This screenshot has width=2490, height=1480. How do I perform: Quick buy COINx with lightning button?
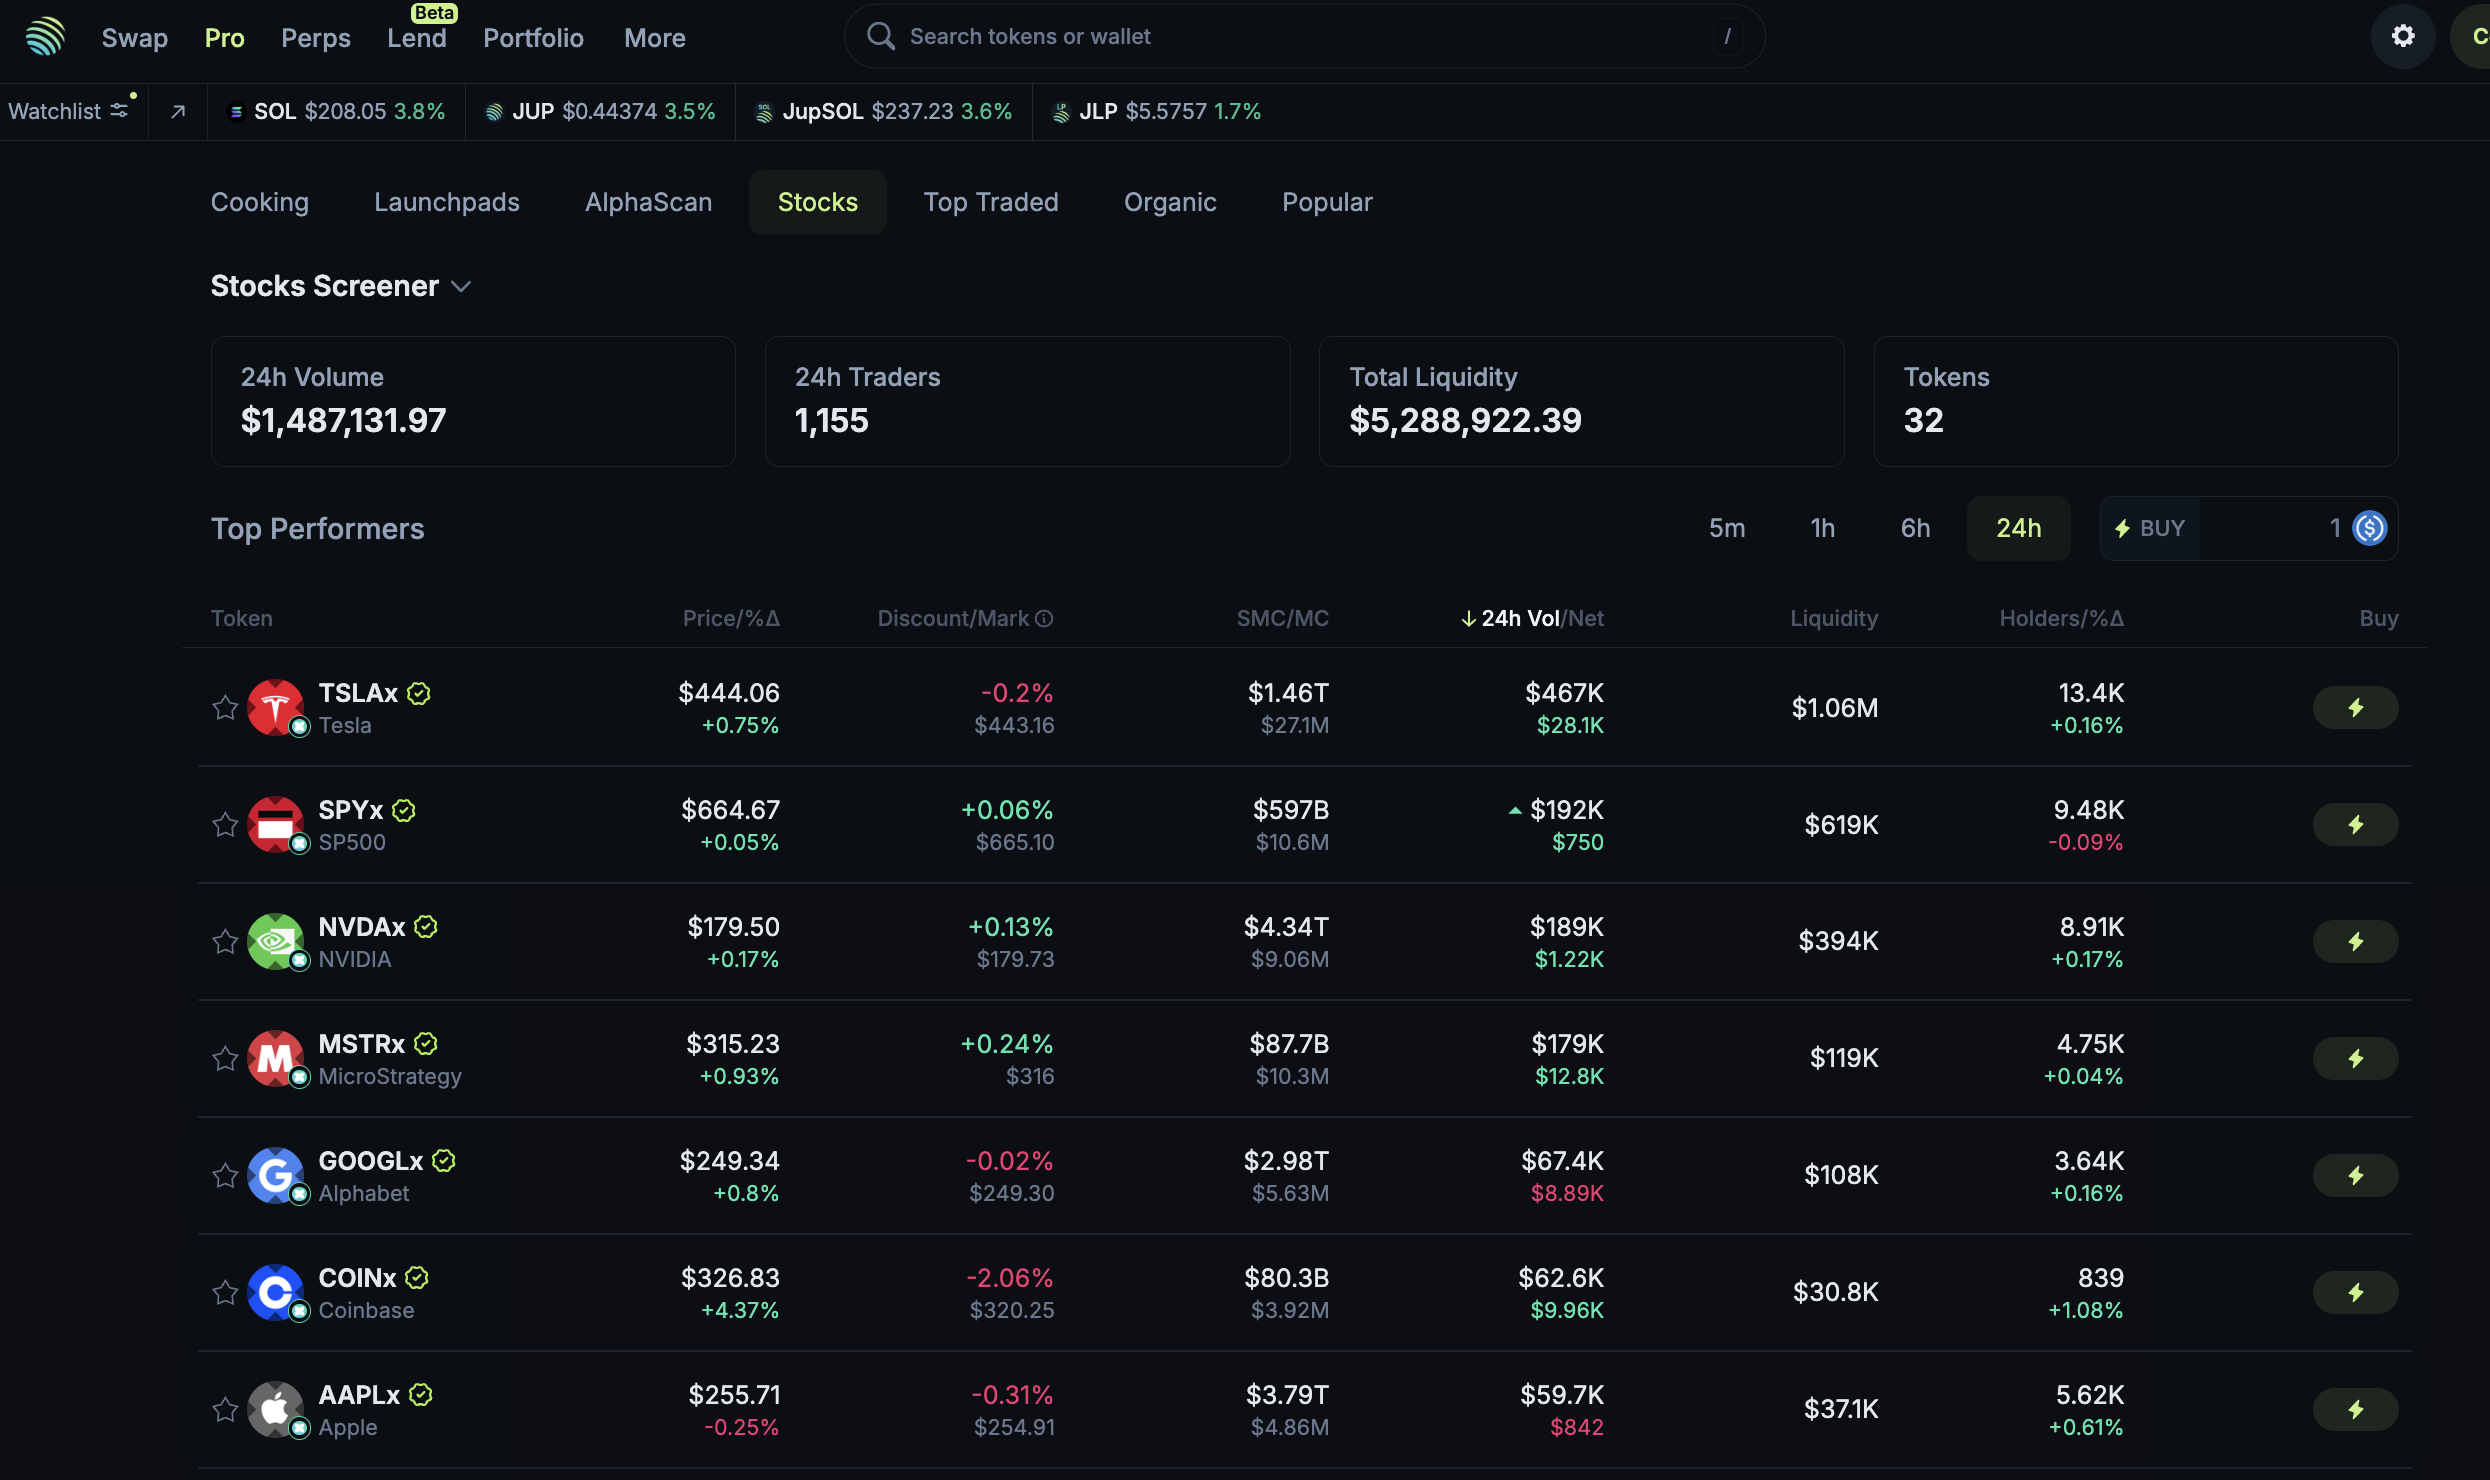(x=2355, y=1292)
